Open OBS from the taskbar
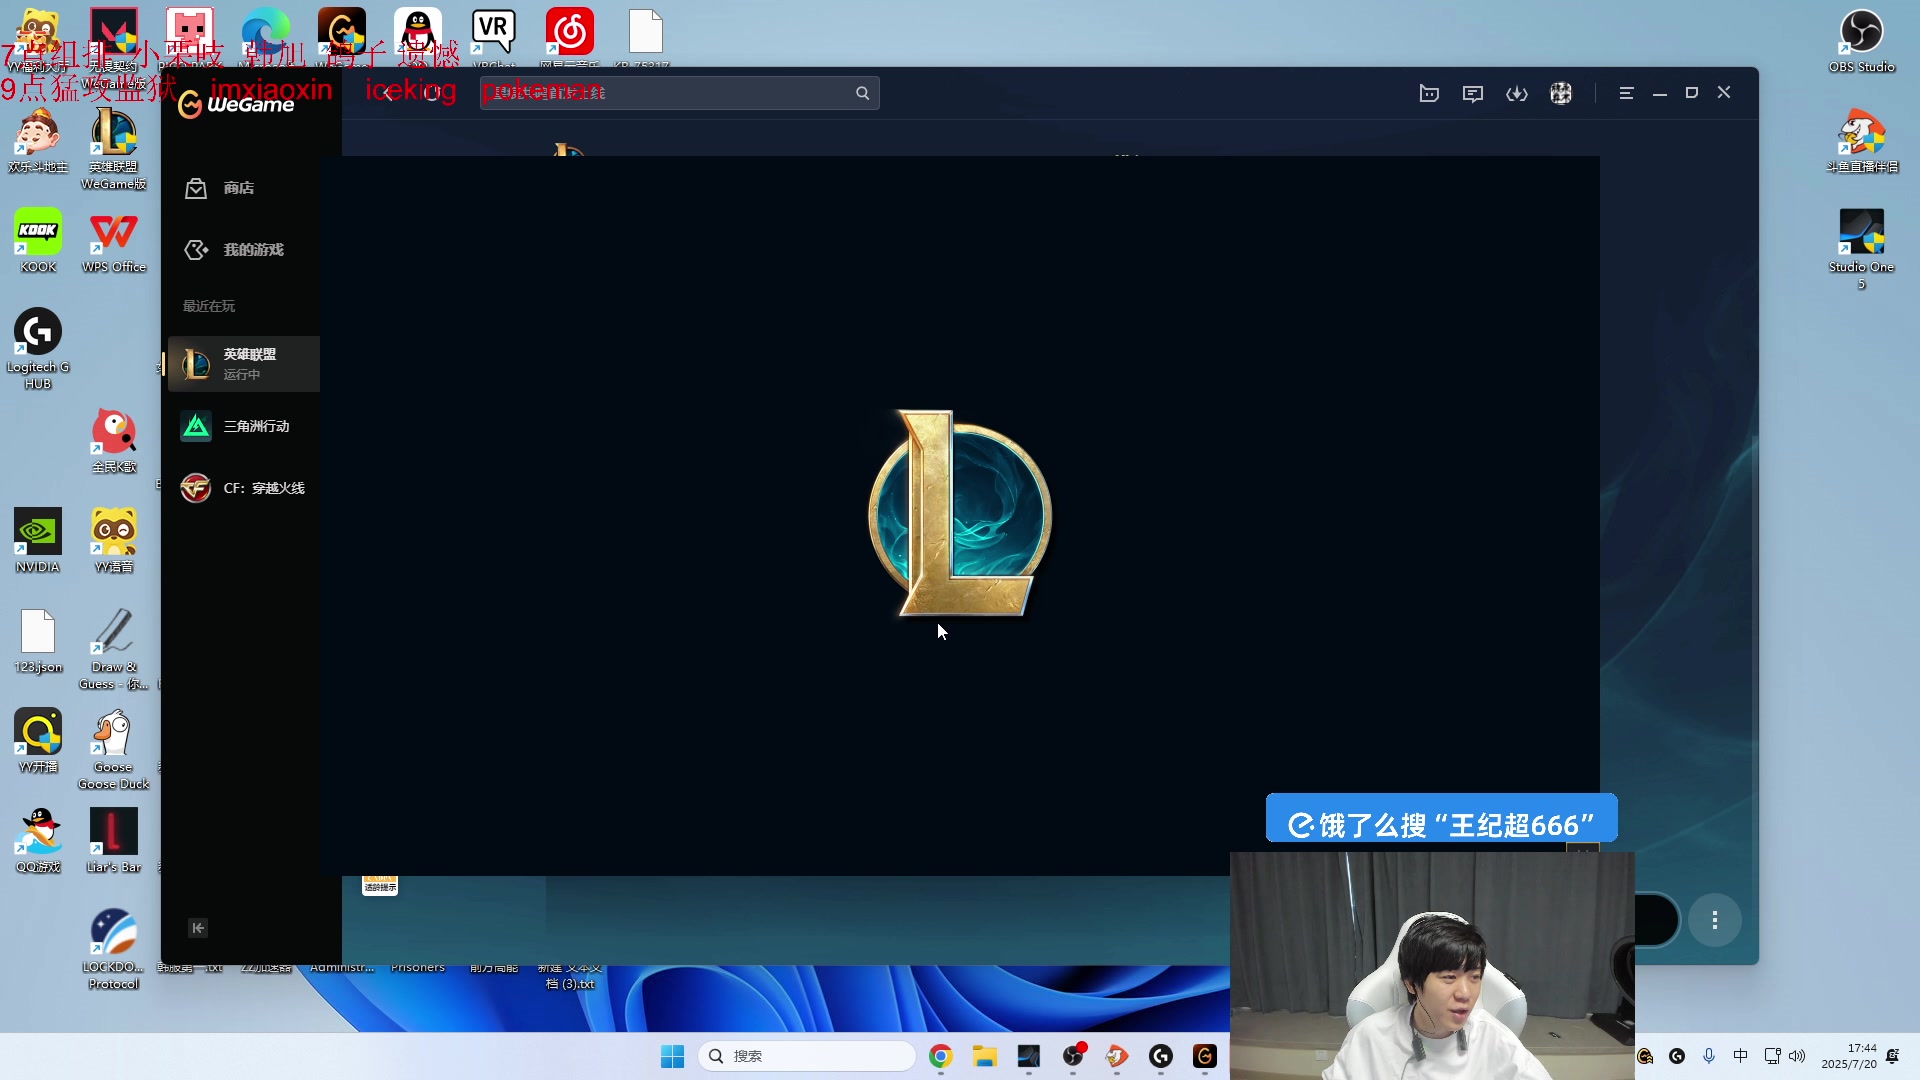The width and height of the screenshot is (1920, 1080). [x=1073, y=1056]
